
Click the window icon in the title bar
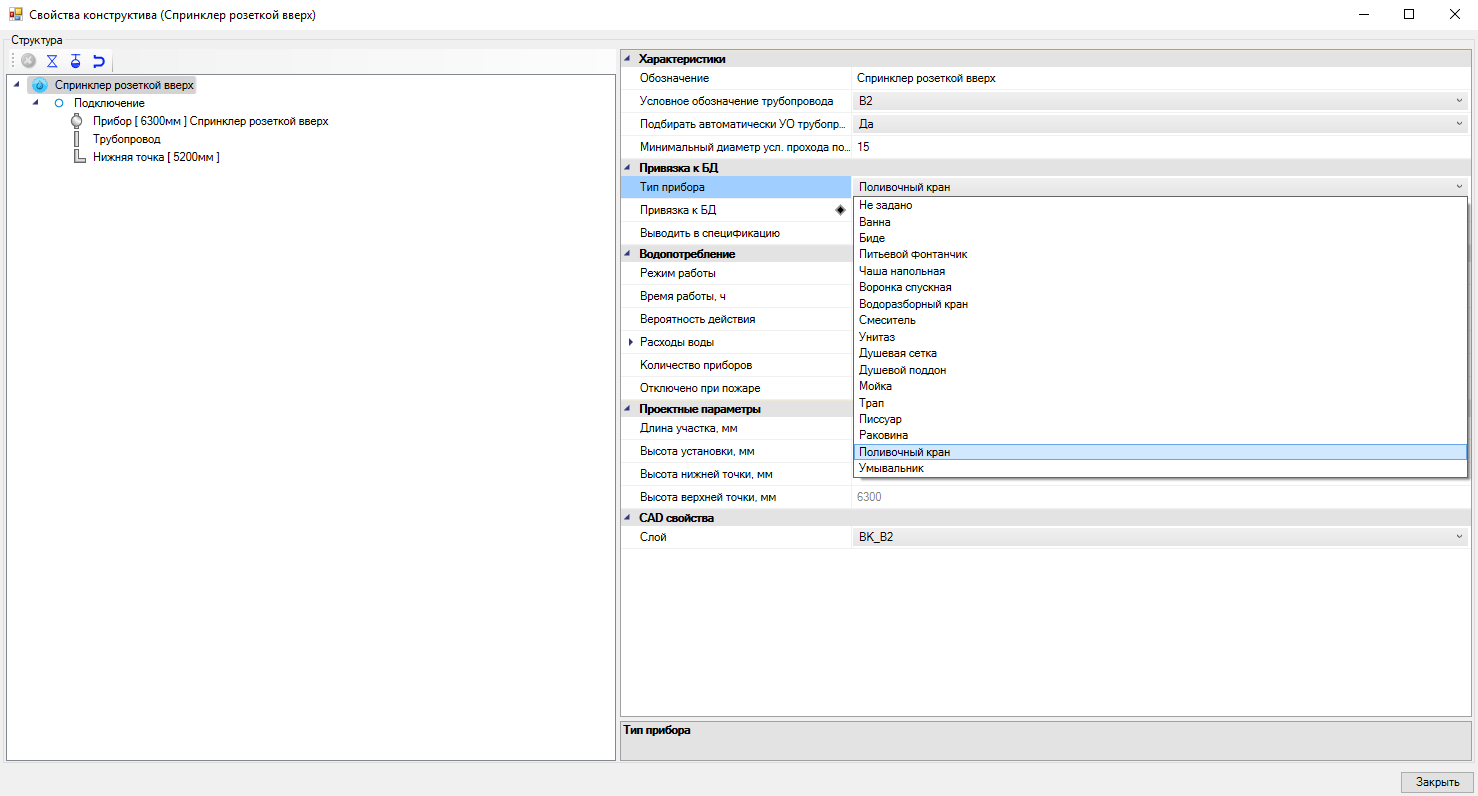coord(15,15)
